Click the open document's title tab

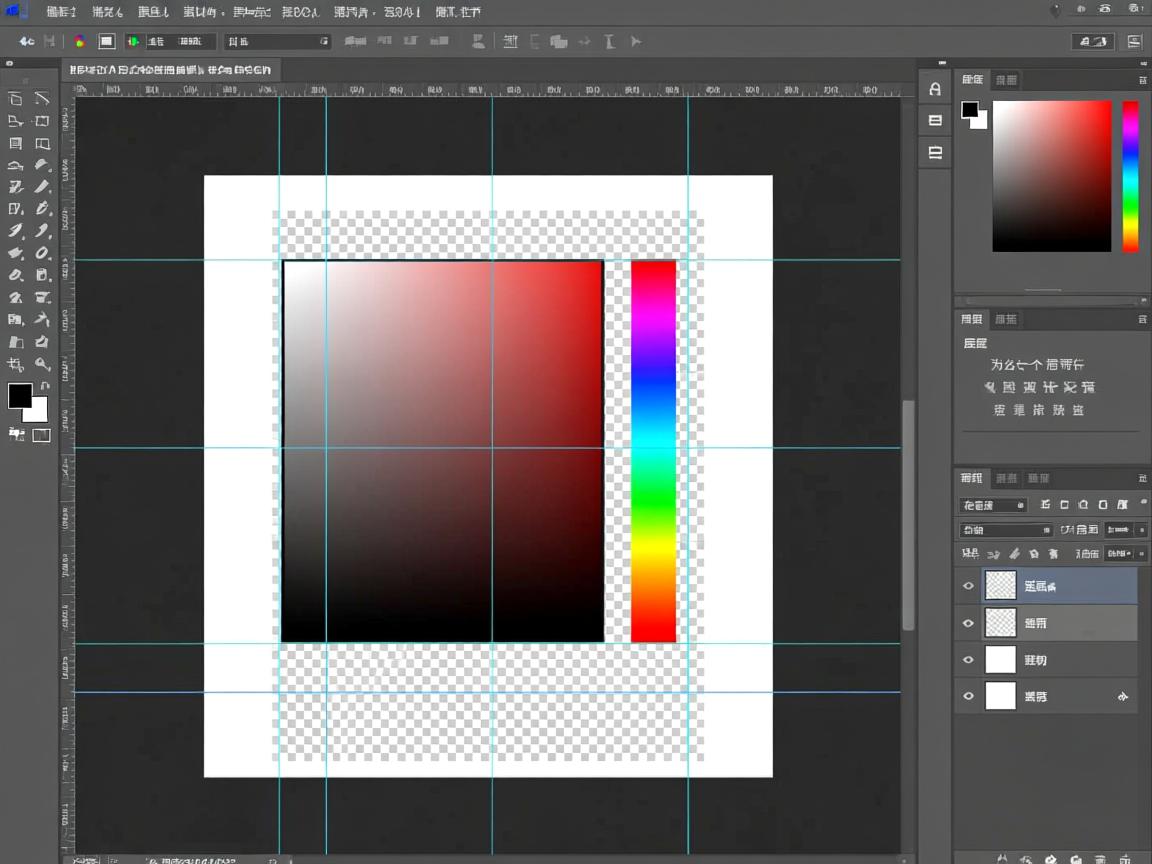pyautogui.click(x=170, y=70)
